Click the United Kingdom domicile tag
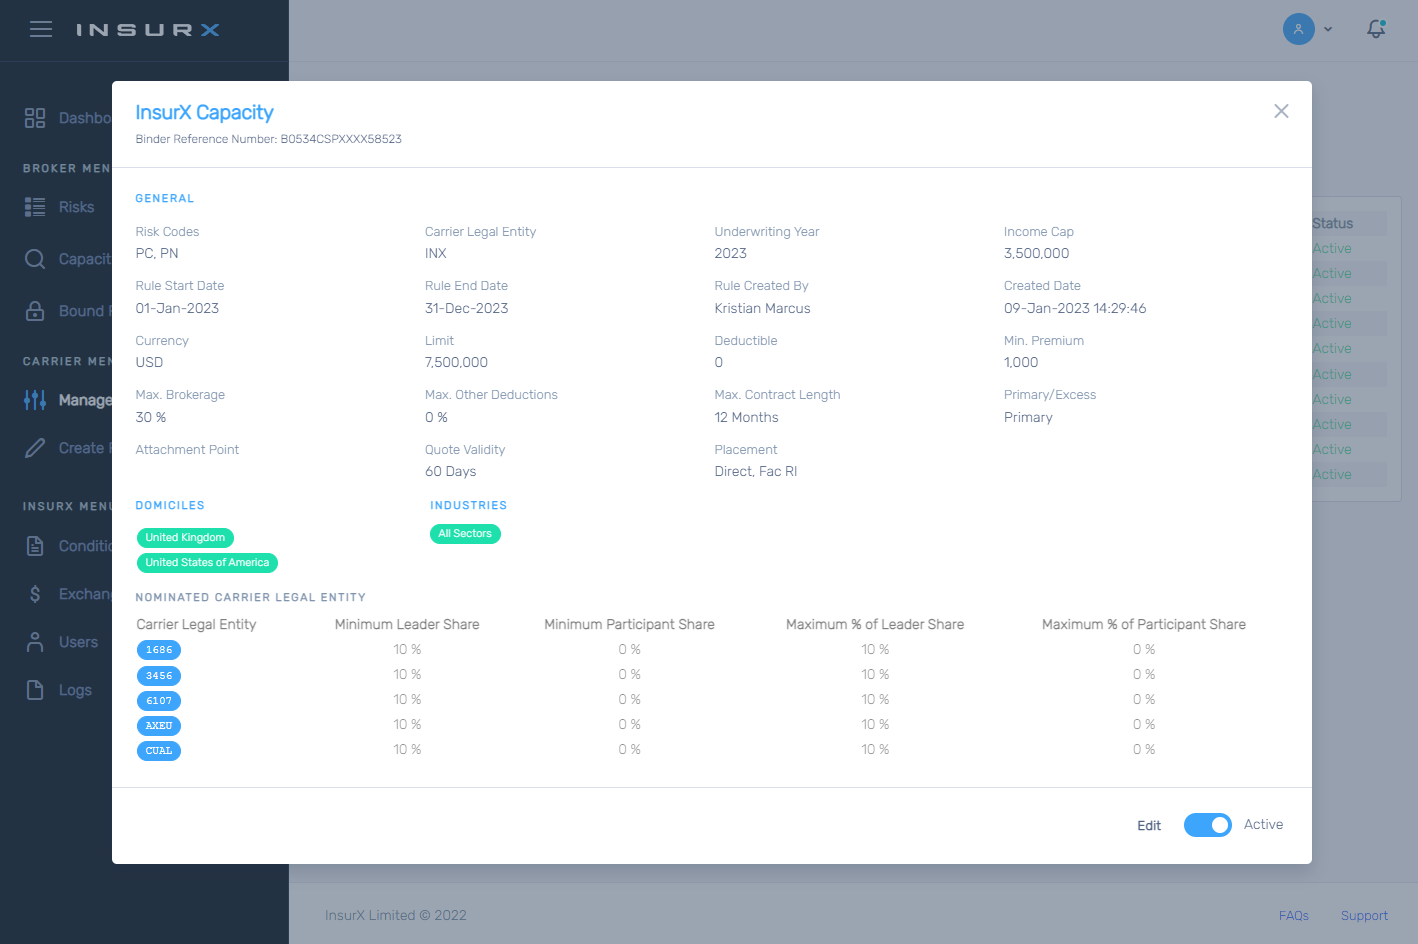The height and width of the screenshot is (944, 1418). 185,538
